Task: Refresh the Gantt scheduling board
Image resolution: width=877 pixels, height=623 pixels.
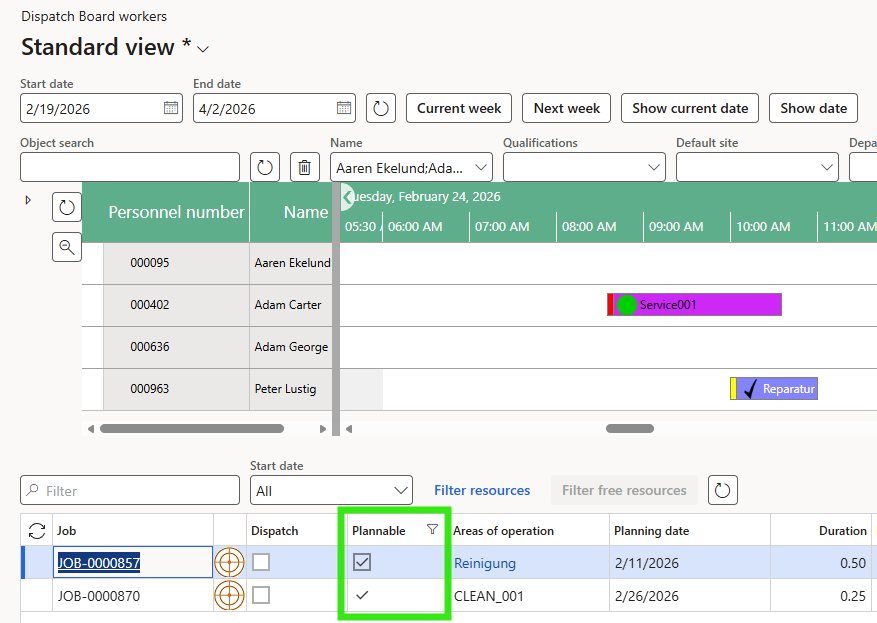Action: pos(66,205)
